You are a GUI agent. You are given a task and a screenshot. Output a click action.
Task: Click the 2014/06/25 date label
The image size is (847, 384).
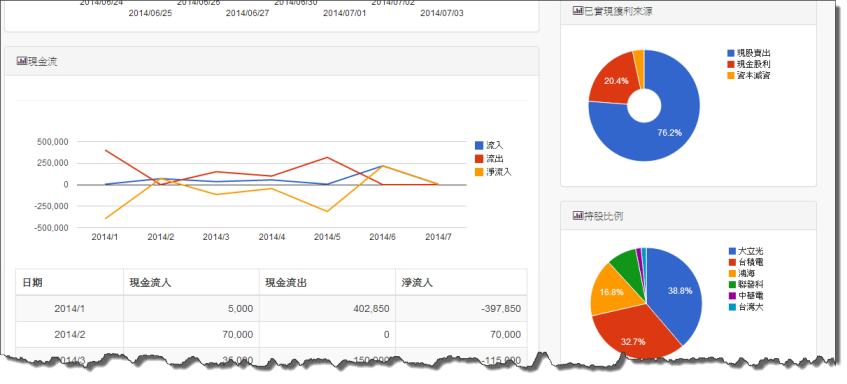(x=150, y=13)
